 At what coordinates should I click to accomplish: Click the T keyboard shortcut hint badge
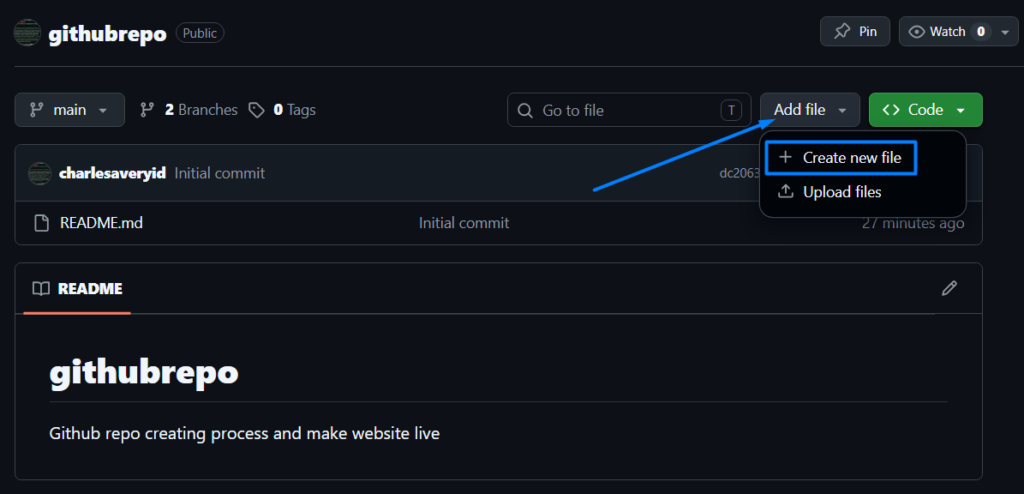(x=731, y=110)
